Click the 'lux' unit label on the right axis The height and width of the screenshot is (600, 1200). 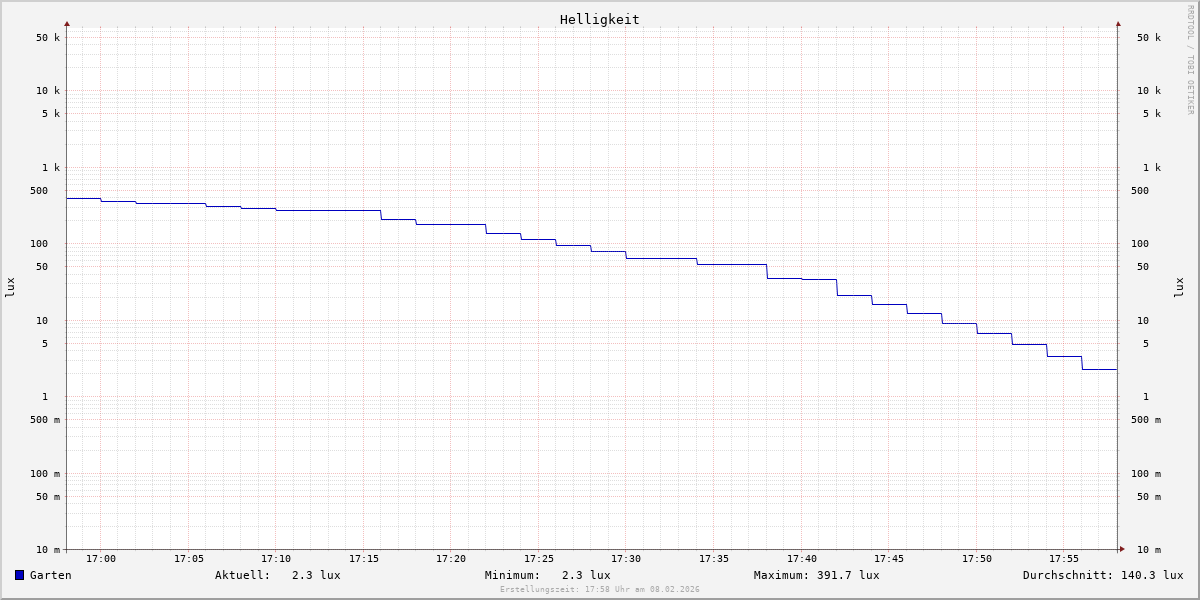[1180, 288]
